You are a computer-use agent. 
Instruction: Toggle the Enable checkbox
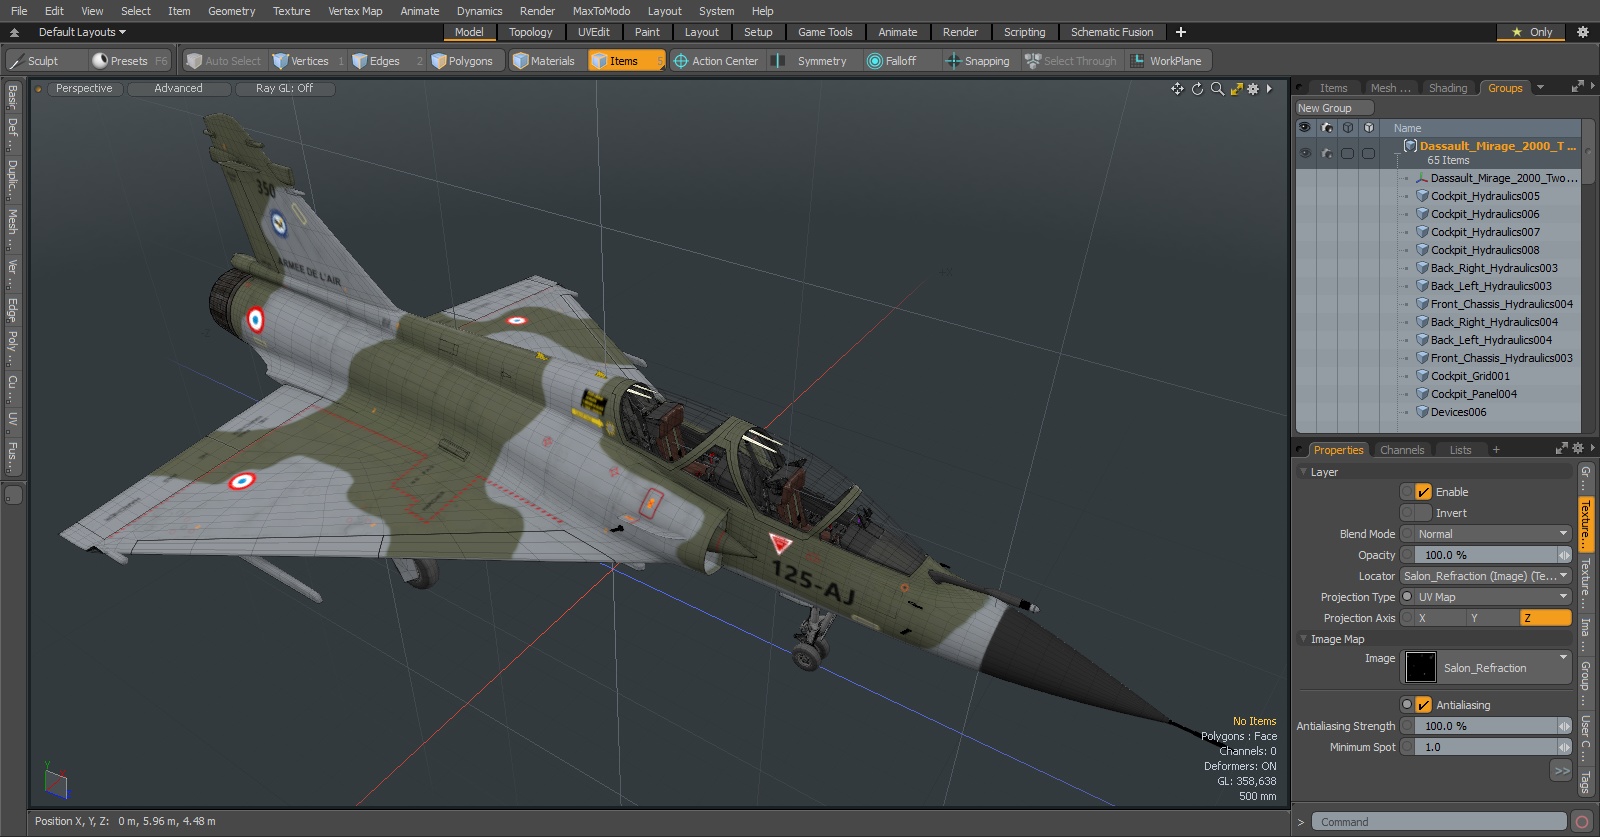1423,492
